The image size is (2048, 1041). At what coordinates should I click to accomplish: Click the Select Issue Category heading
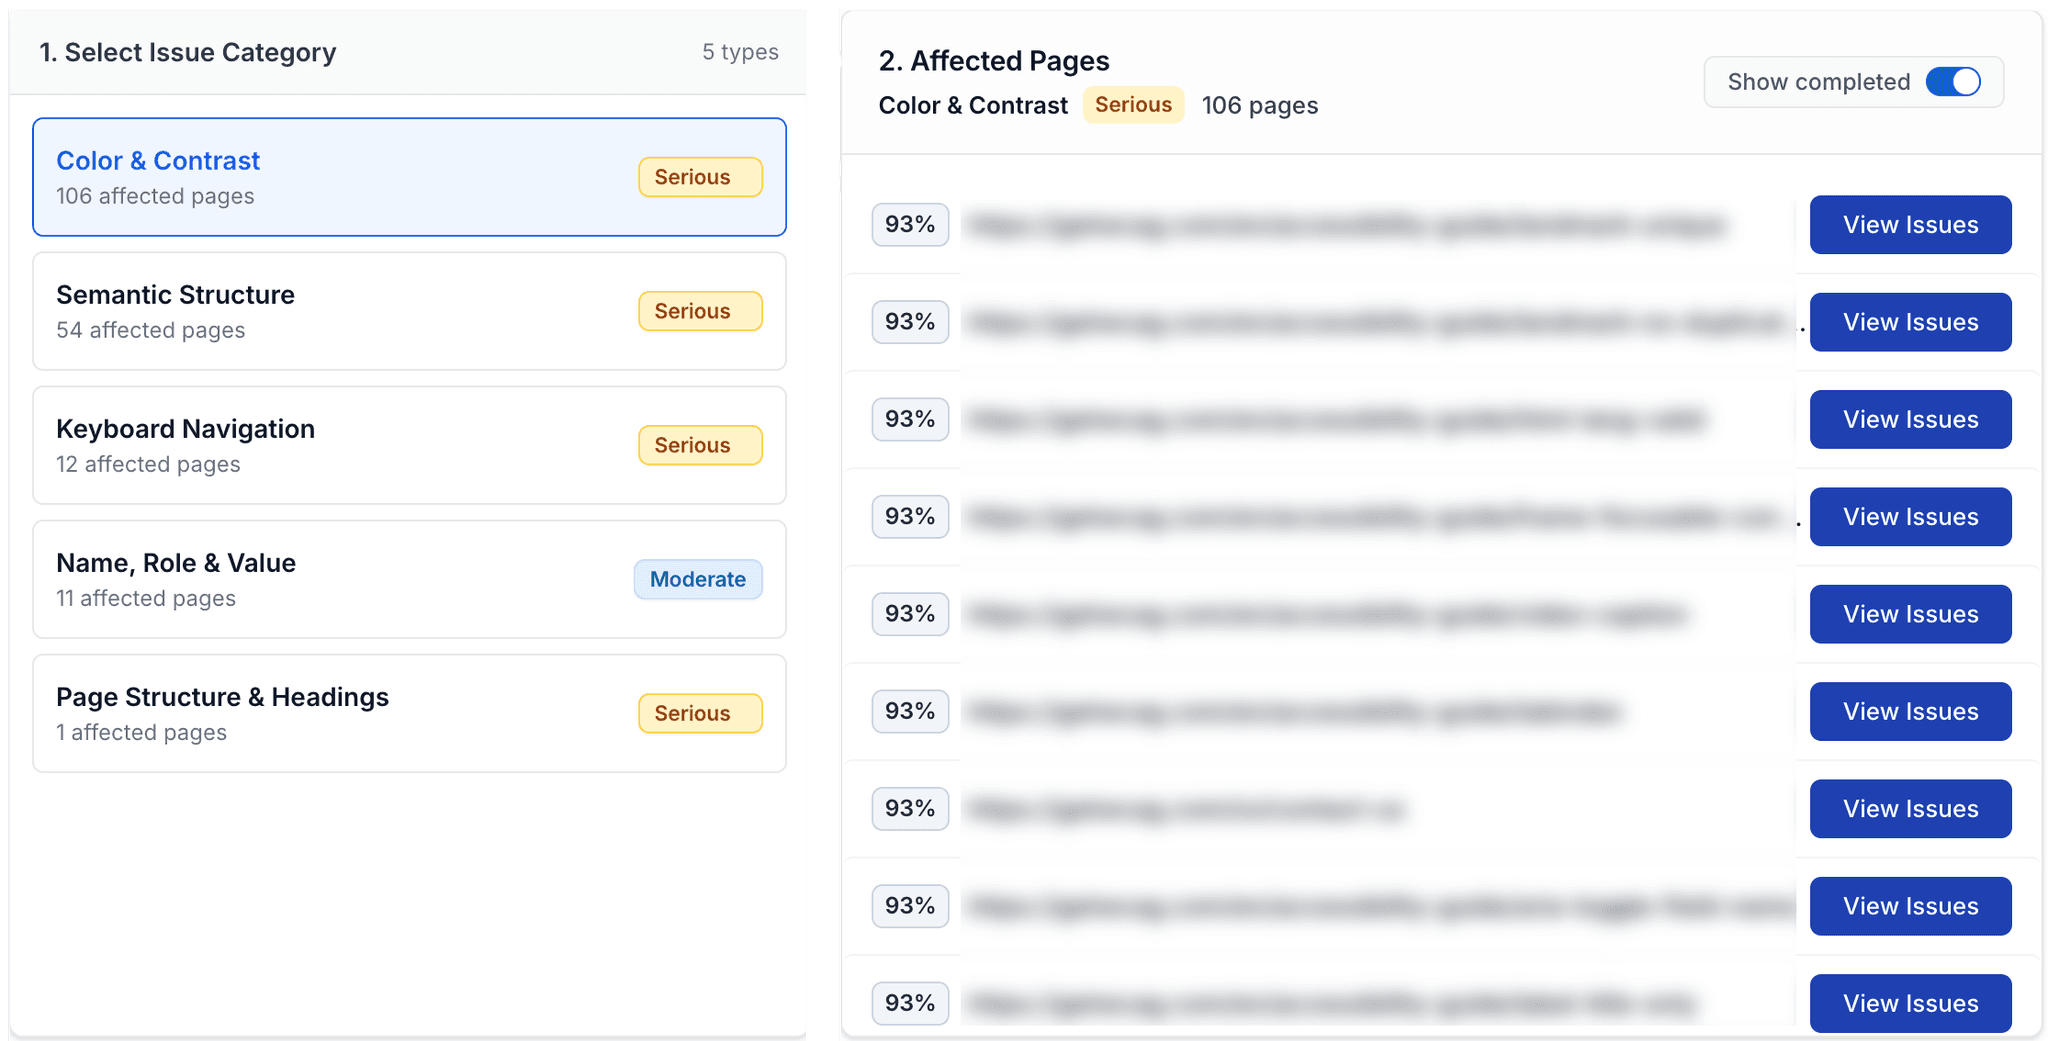pyautogui.click(x=187, y=52)
